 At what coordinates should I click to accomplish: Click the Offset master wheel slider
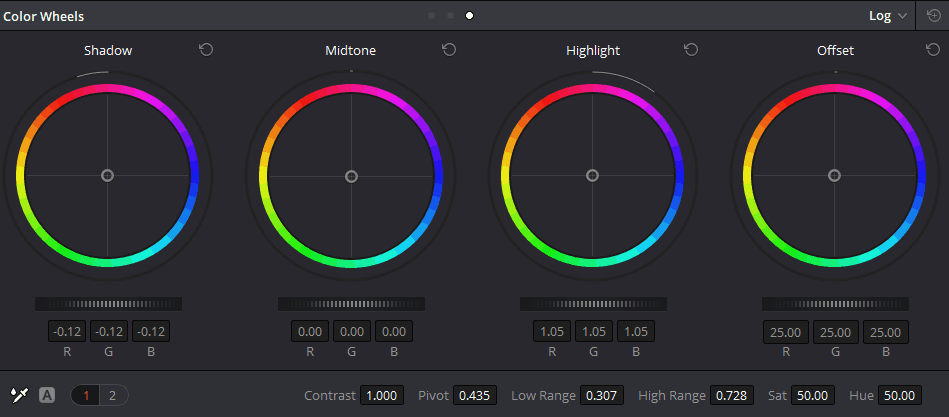pyautogui.click(x=835, y=304)
